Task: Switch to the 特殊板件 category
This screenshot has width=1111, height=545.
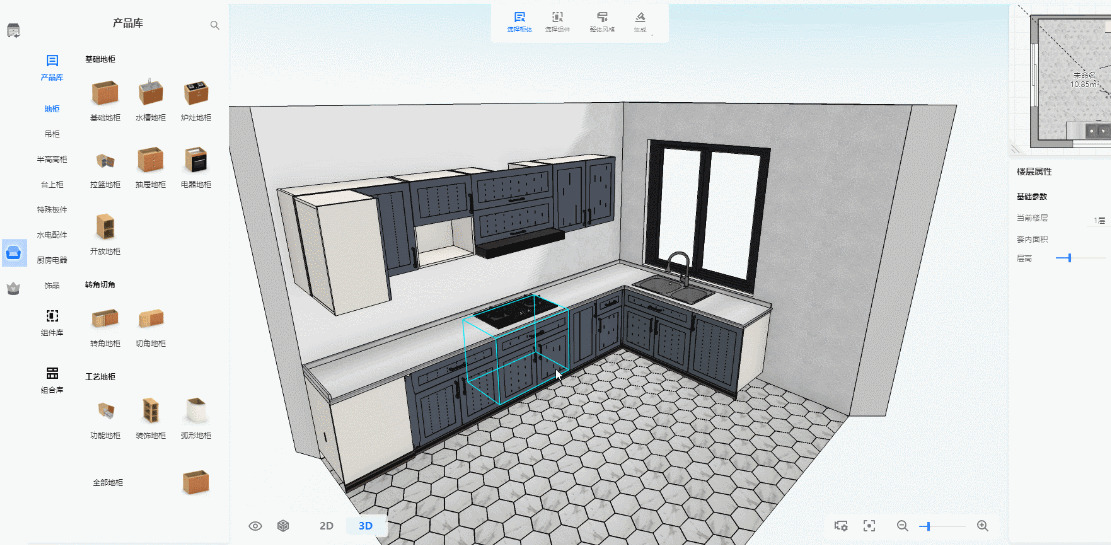Action: click(x=52, y=210)
